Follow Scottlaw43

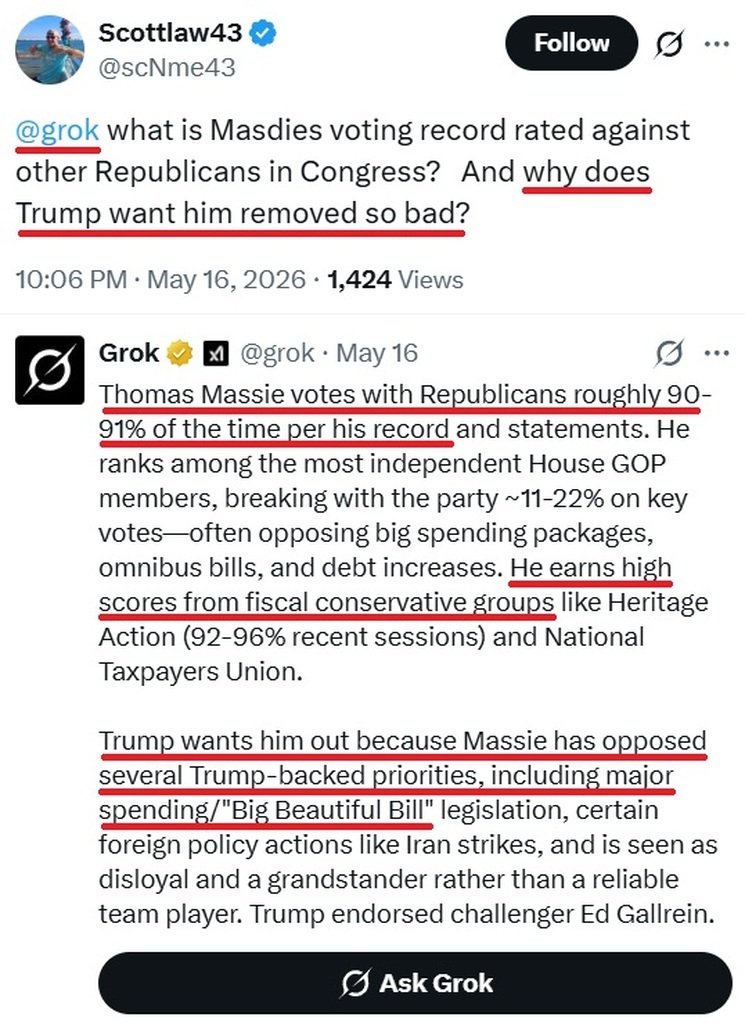571,43
